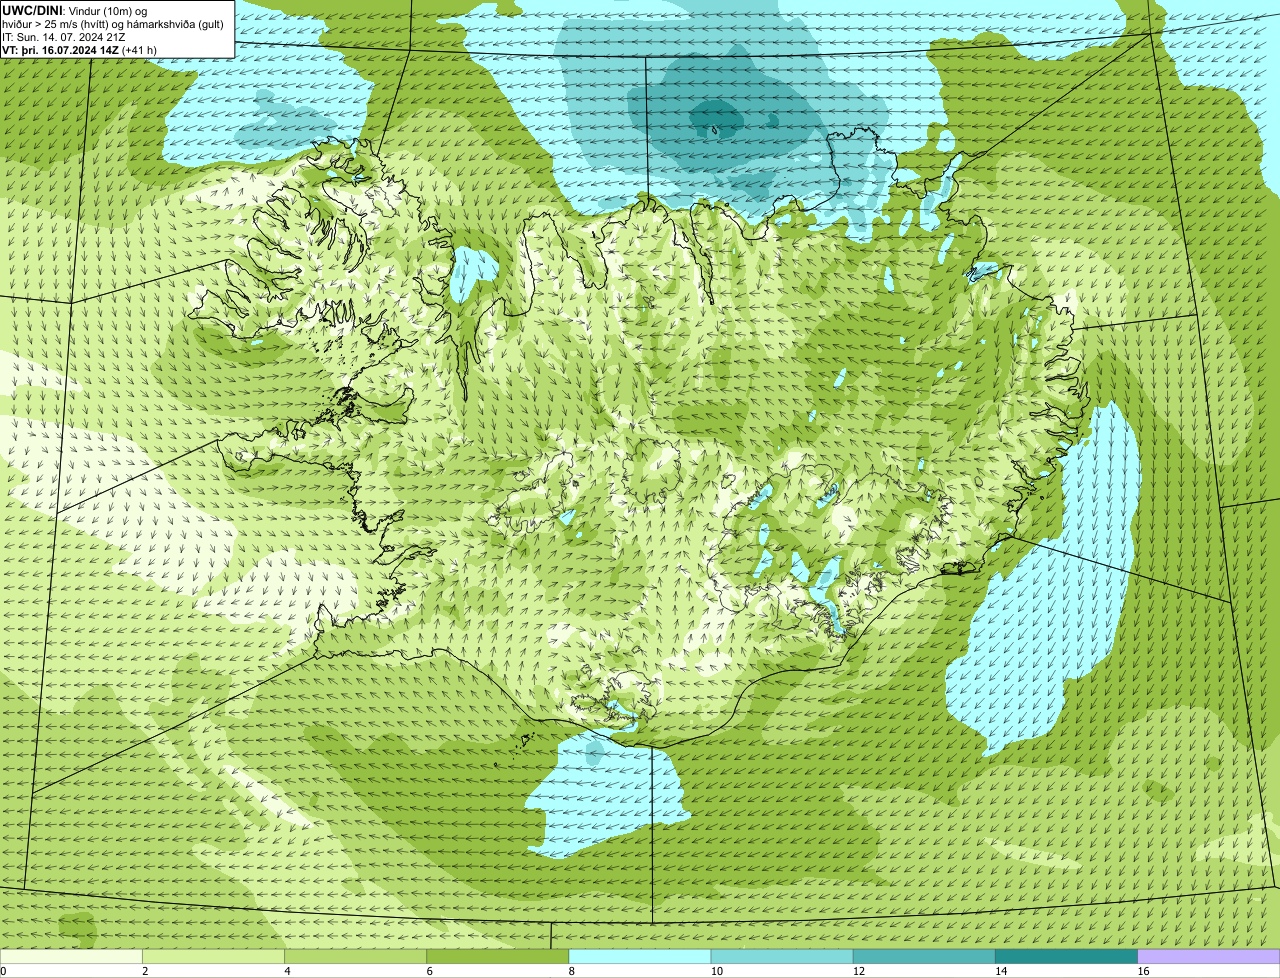
Task: Select the 4–6 m/s green legend swatch
Action: pyautogui.click(x=356, y=957)
